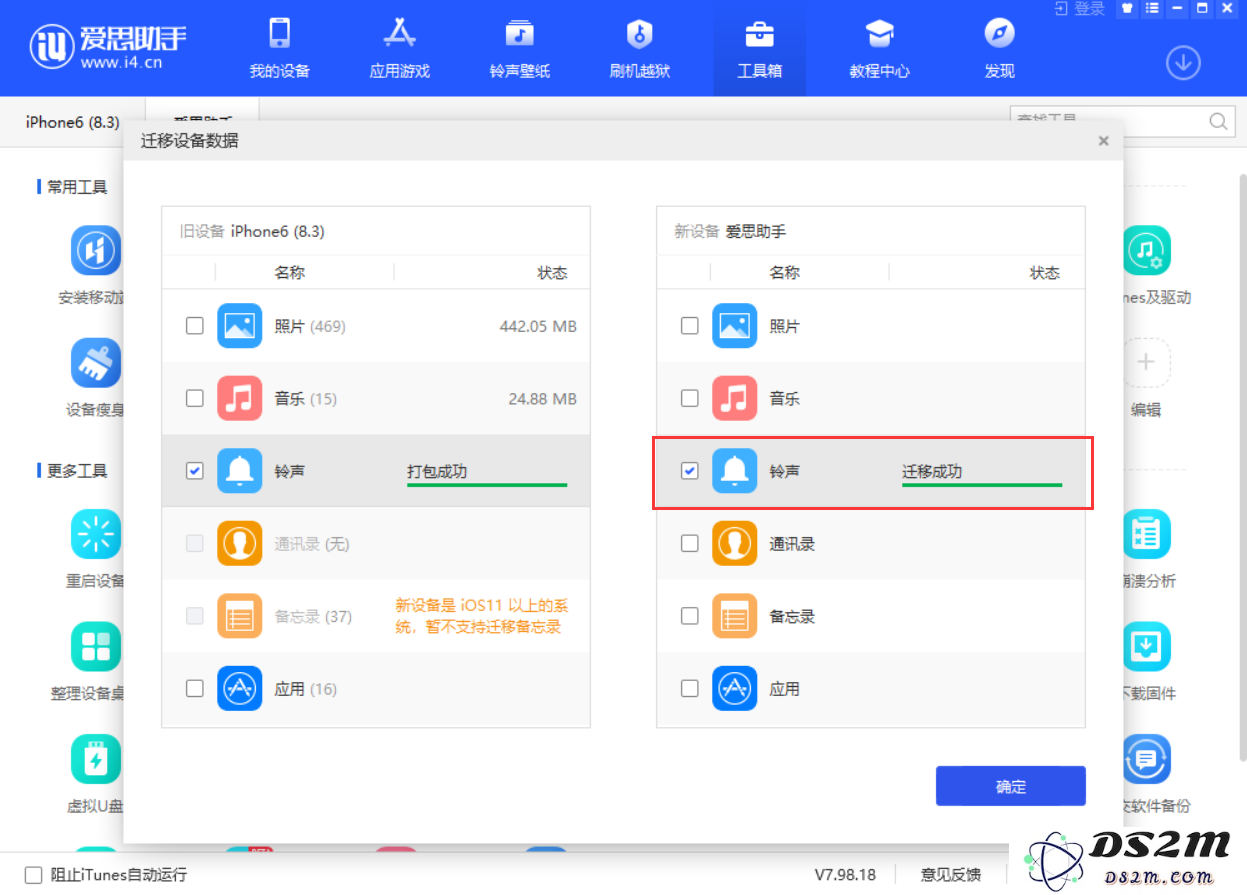Click 24.88 MB music size value

click(x=542, y=398)
